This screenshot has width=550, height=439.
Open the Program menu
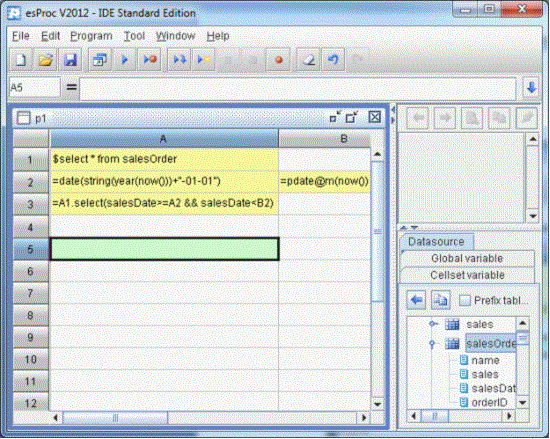coord(91,36)
